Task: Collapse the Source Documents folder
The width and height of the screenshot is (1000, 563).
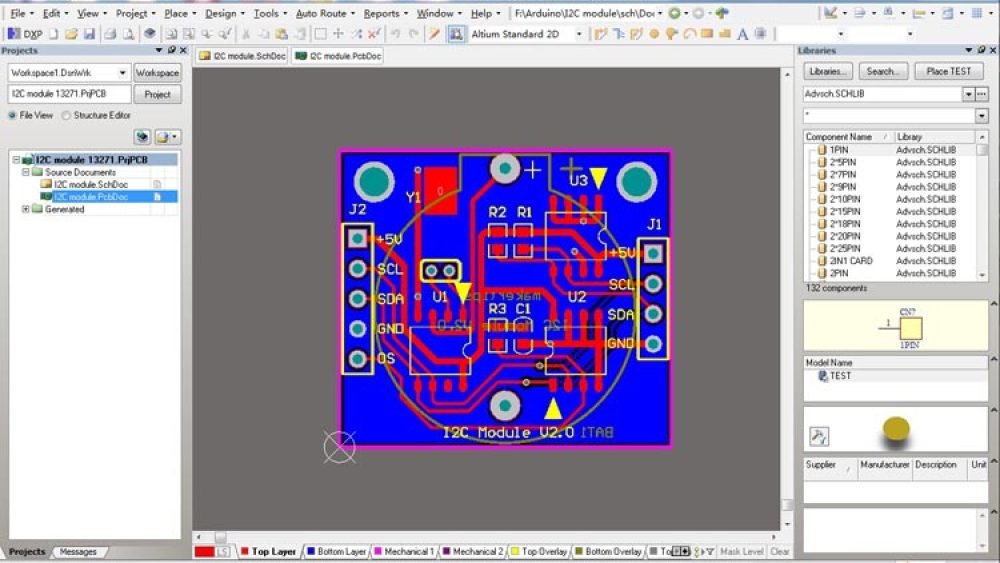Action: click(x=26, y=172)
